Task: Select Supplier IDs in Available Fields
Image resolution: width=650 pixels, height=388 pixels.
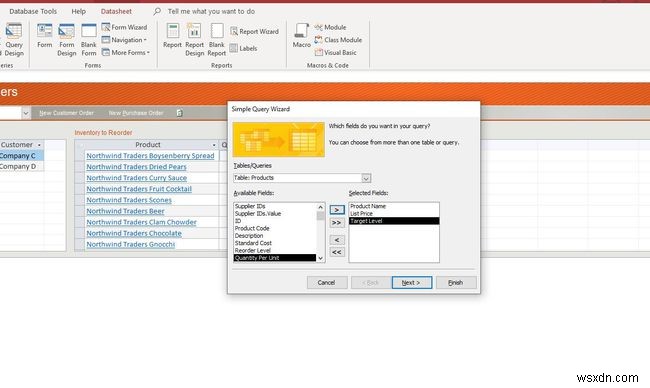Action: click(x=275, y=206)
